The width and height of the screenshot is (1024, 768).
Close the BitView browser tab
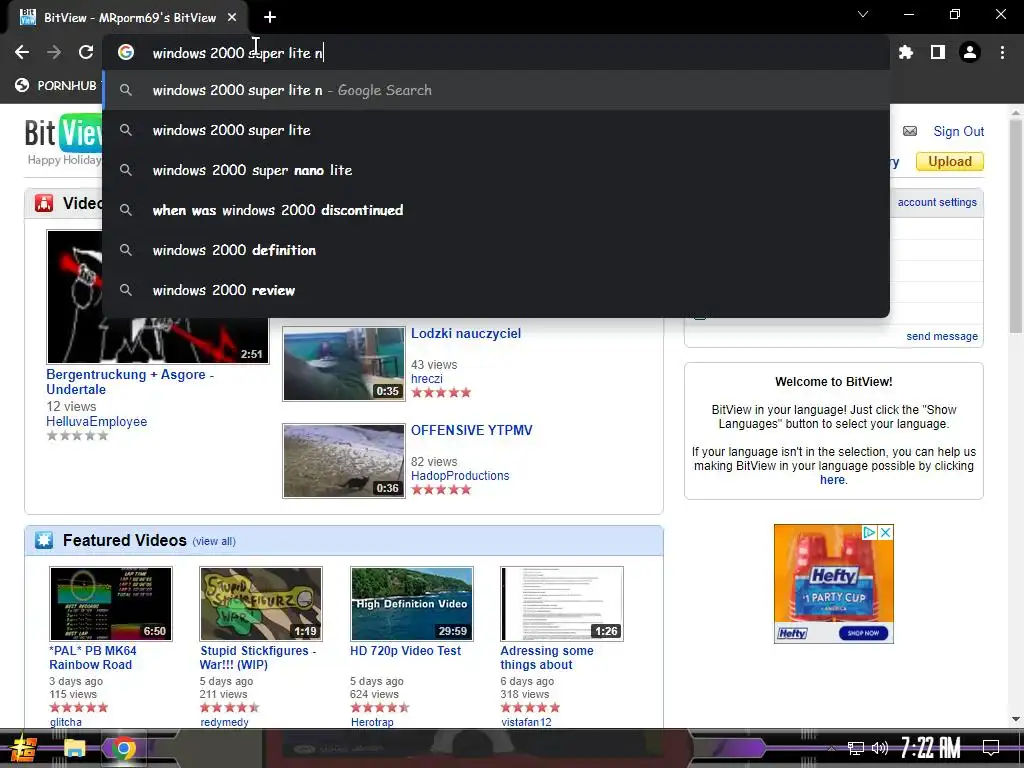coord(232,18)
